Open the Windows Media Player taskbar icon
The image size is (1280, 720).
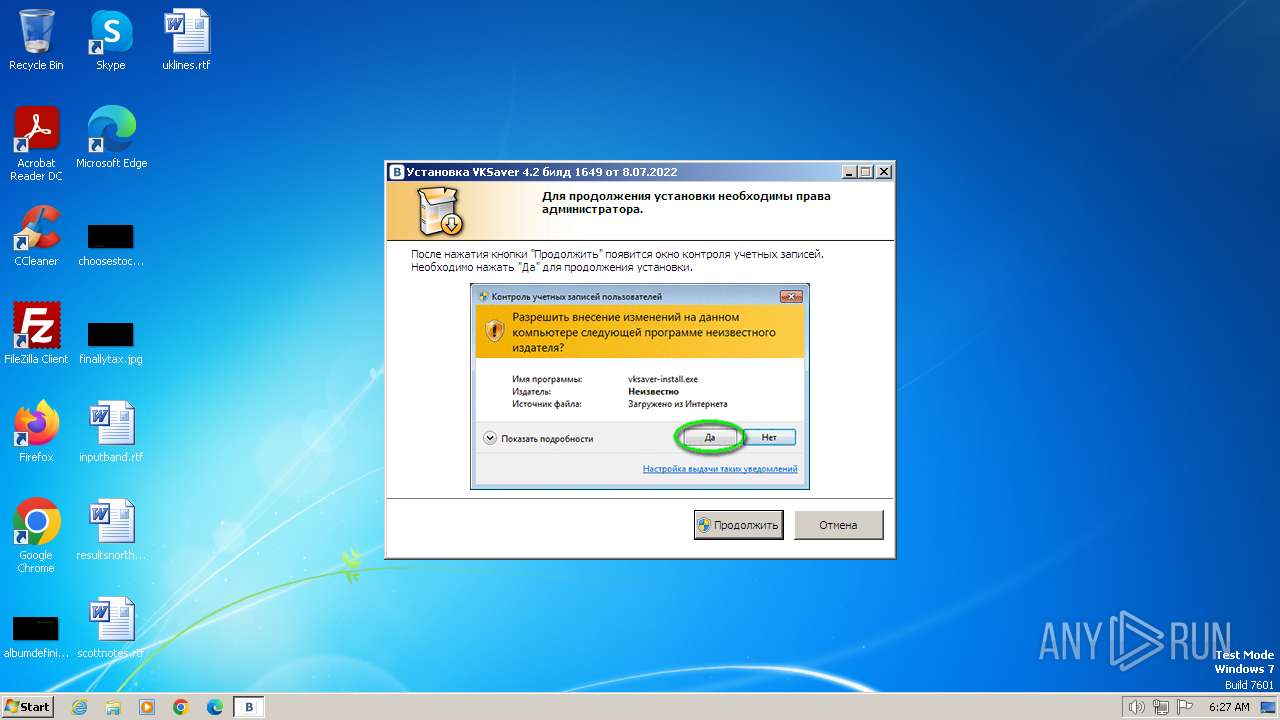point(147,707)
